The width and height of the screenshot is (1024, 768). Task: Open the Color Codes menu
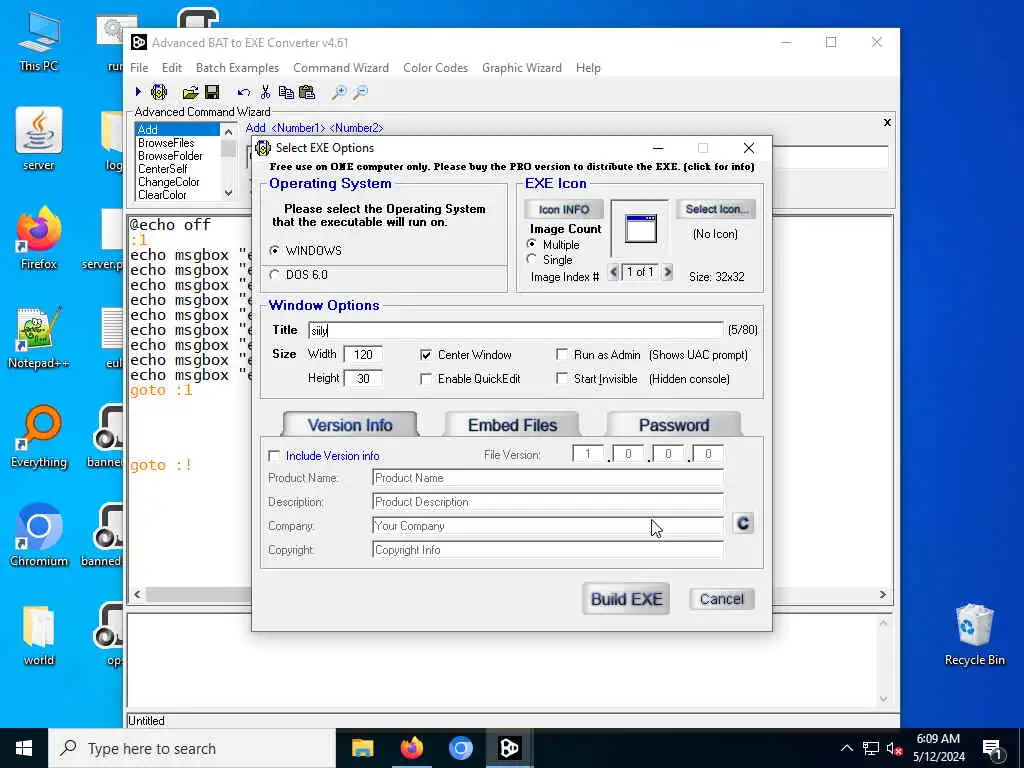(436, 68)
